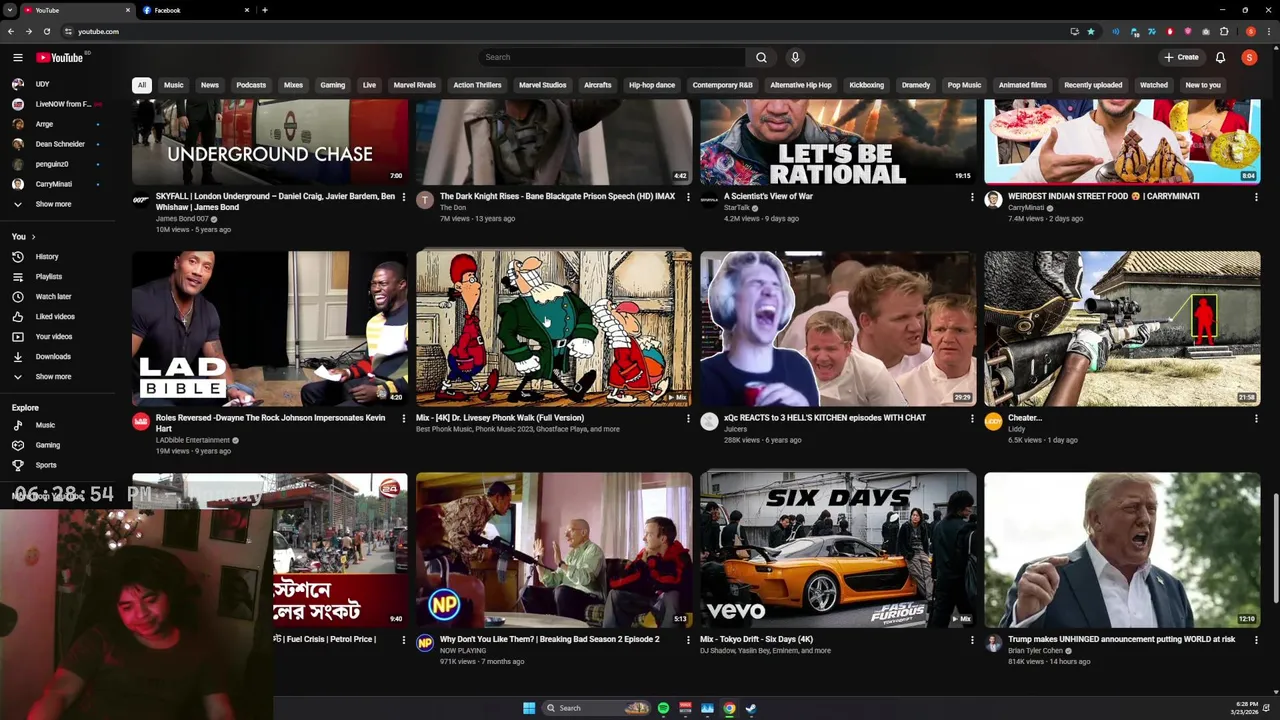Open Dean Schneider subscription channel
The width and height of the screenshot is (1280, 720).
(x=59, y=144)
